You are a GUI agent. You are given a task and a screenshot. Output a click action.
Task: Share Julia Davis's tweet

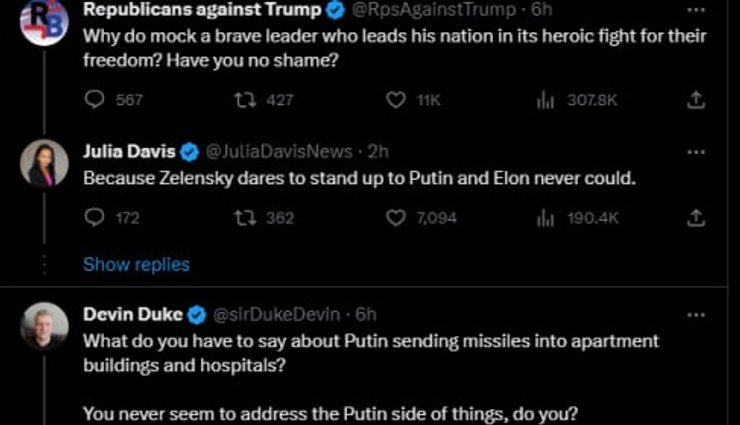pyautogui.click(x=697, y=217)
